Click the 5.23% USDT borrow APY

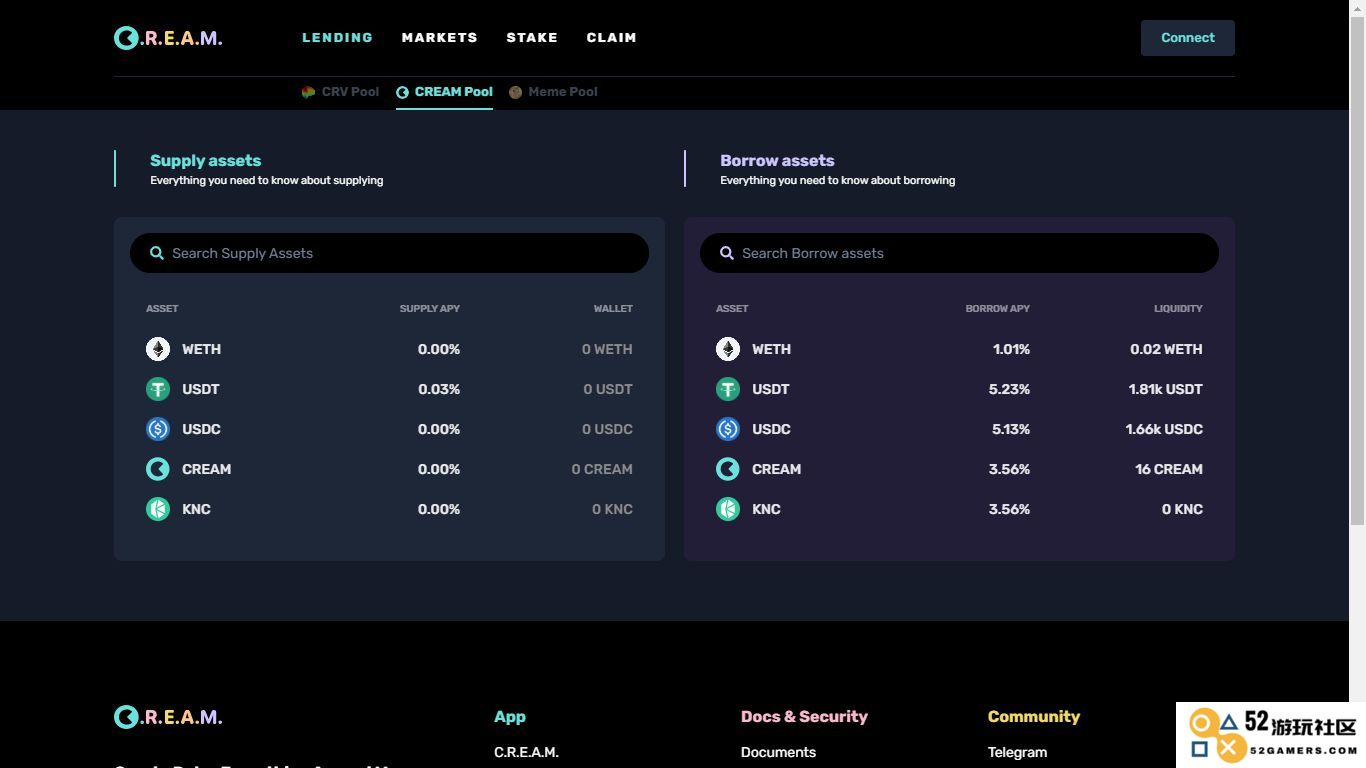pos(1009,389)
